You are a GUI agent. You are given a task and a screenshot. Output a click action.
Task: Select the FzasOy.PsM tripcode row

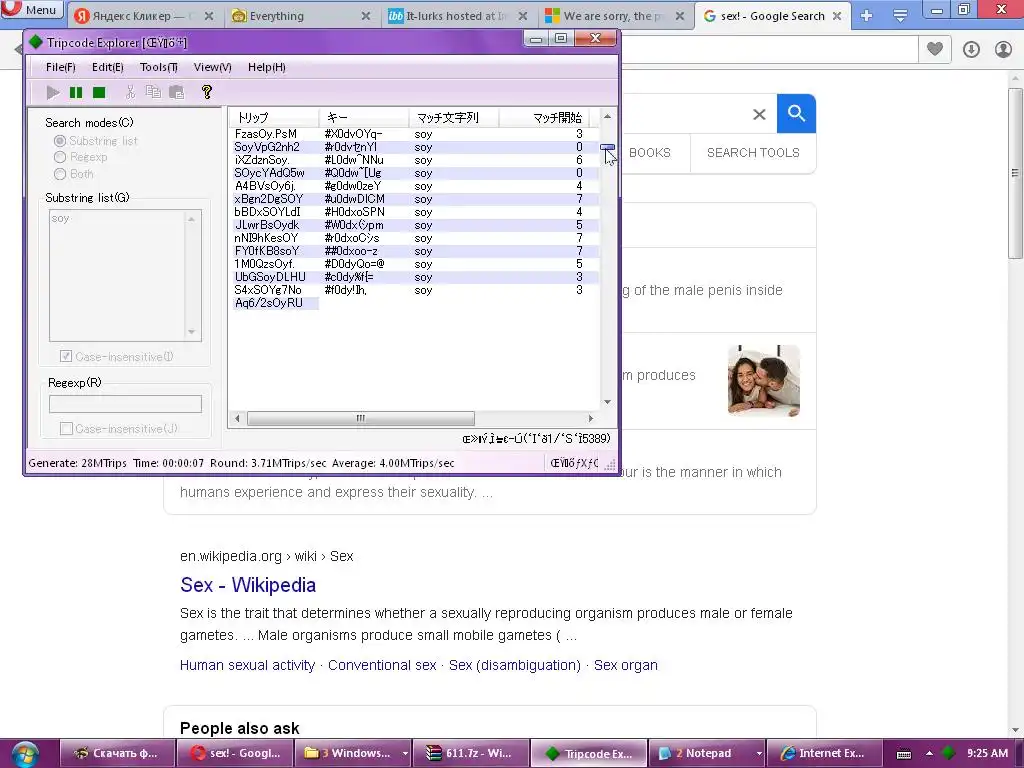click(415, 134)
